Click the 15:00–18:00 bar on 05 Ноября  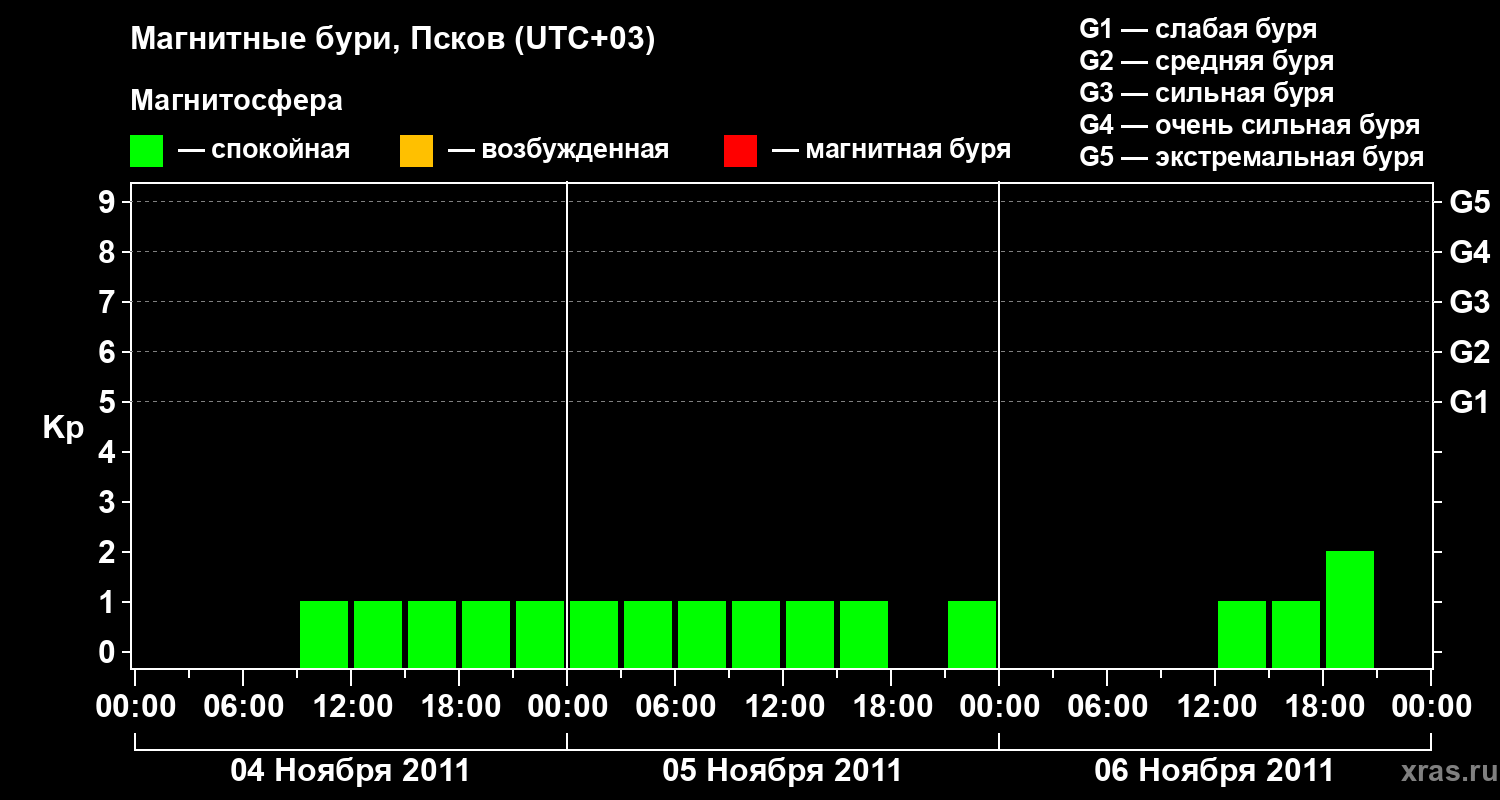(864, 634)
